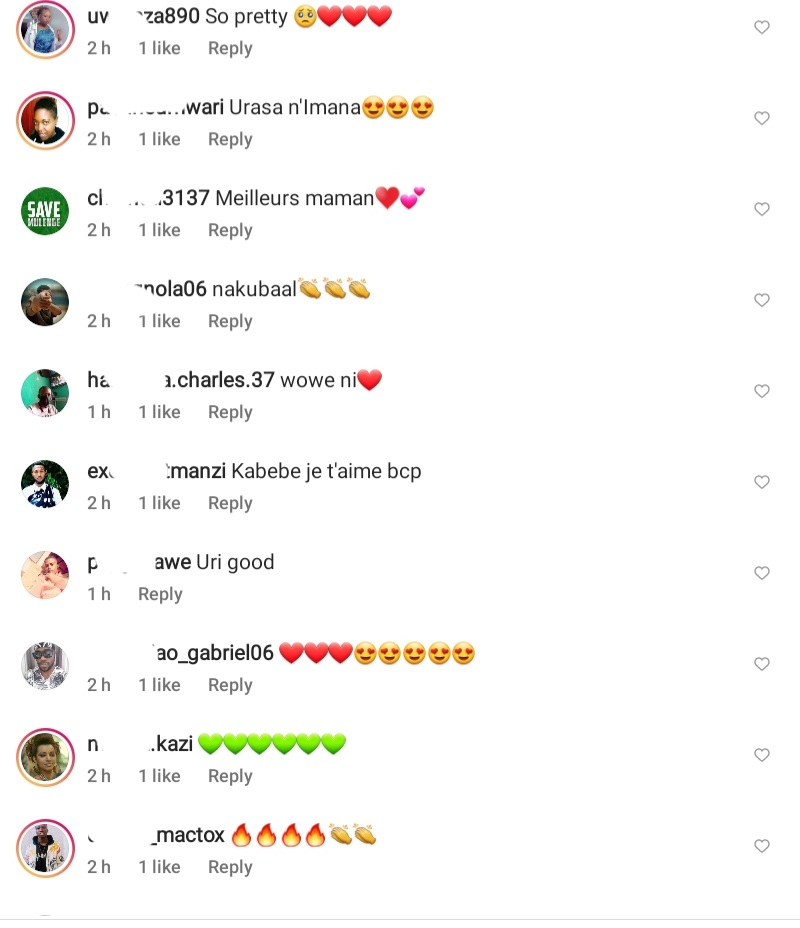Like "Kabebe je t'aime bcp" comment
This screenshot has height=928, width=800.
(x=762, y=483)
